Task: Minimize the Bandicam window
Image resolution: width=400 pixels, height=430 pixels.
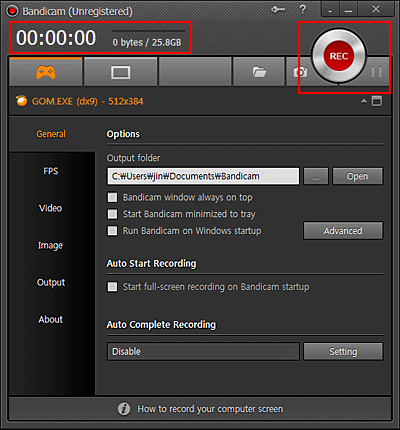Action: point(348,9)
